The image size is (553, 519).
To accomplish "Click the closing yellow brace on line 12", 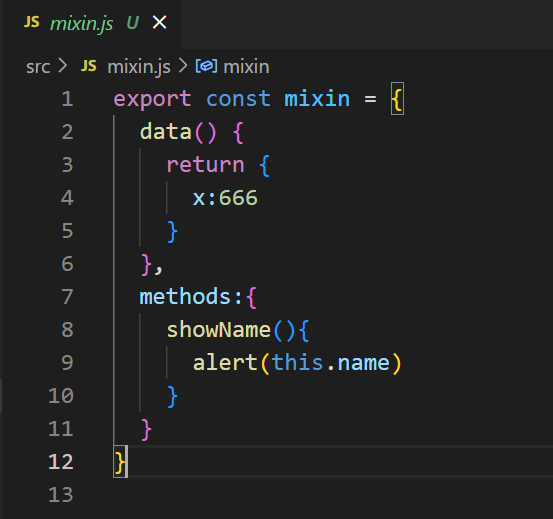I will tap(120, 462).
